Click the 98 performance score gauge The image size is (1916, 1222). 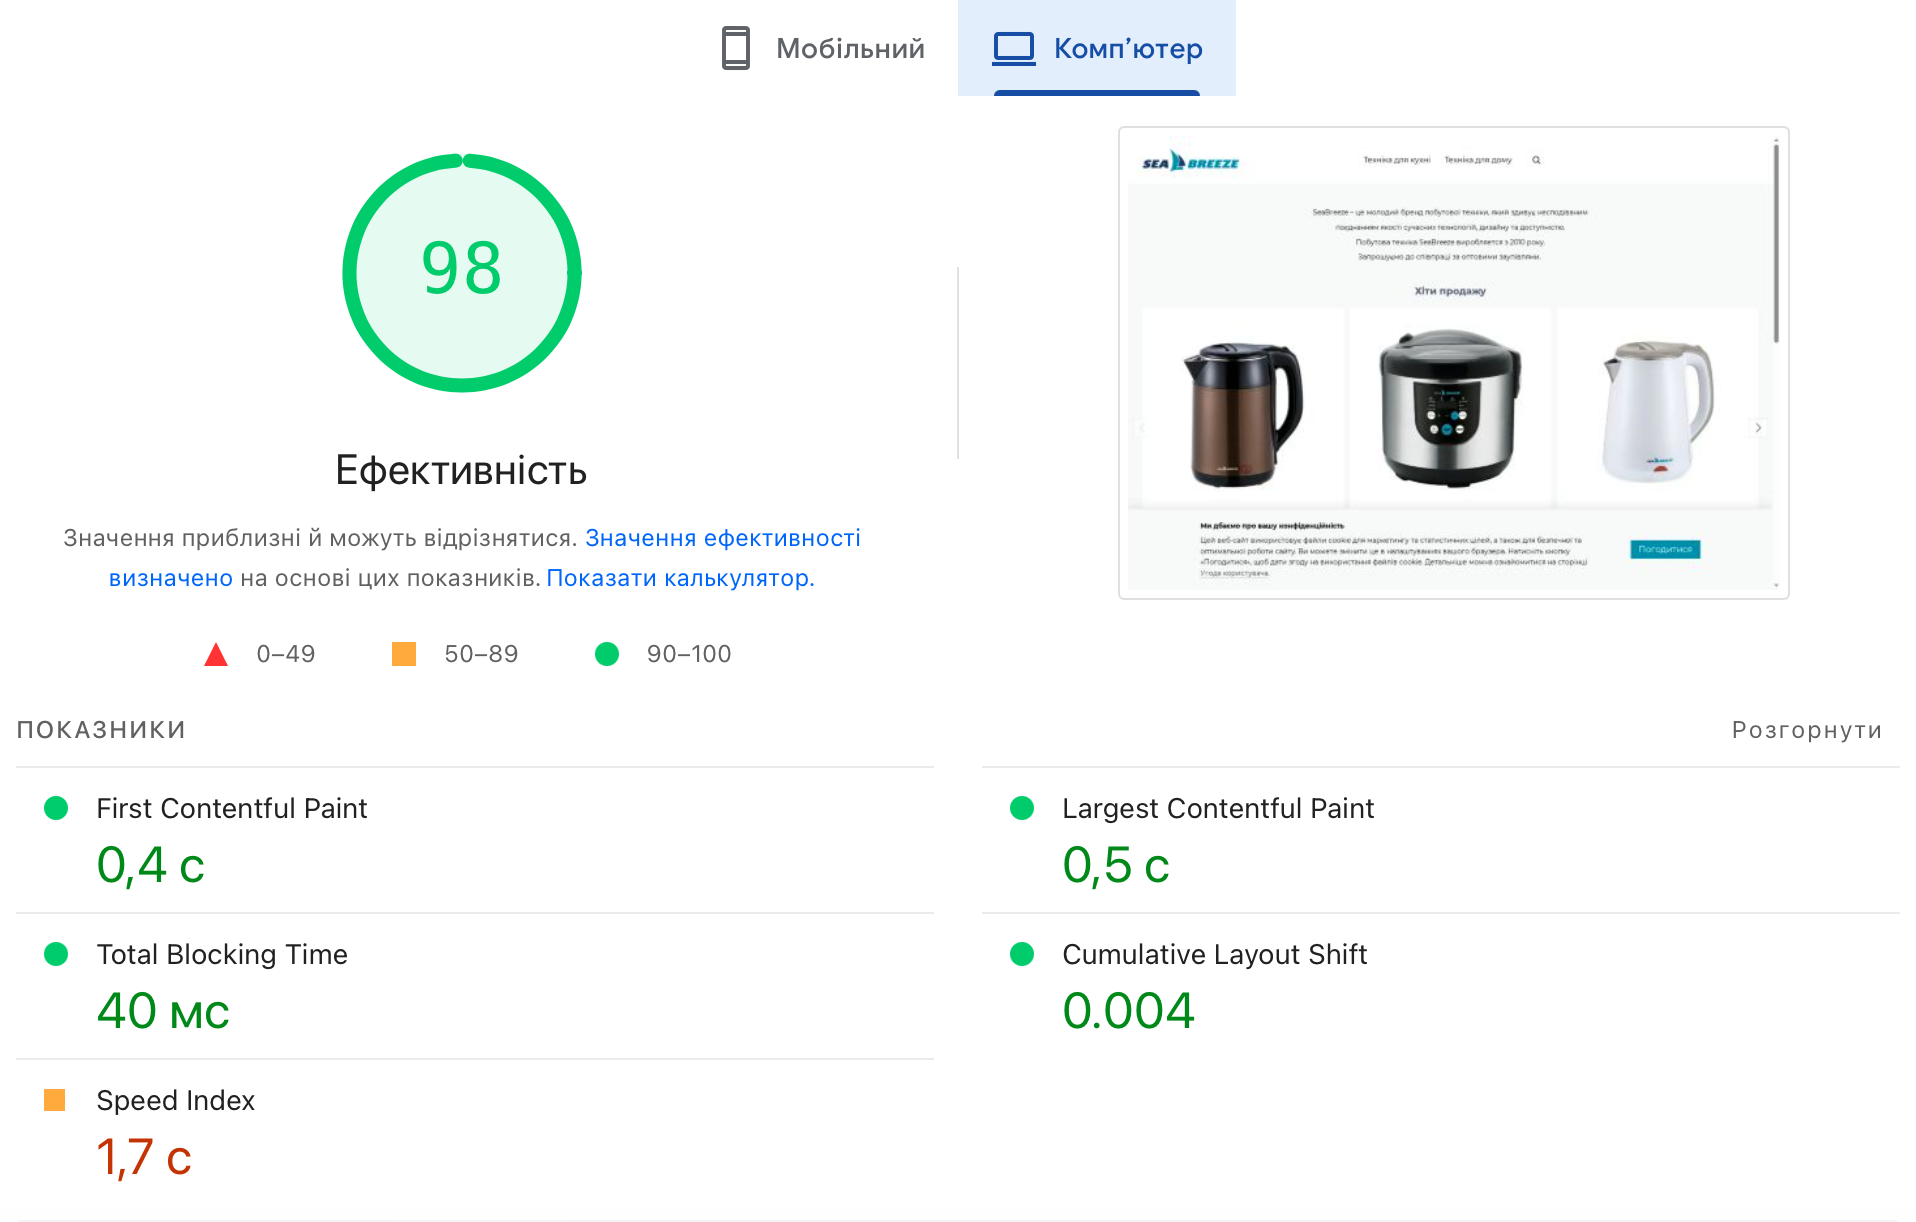(461, 271)
